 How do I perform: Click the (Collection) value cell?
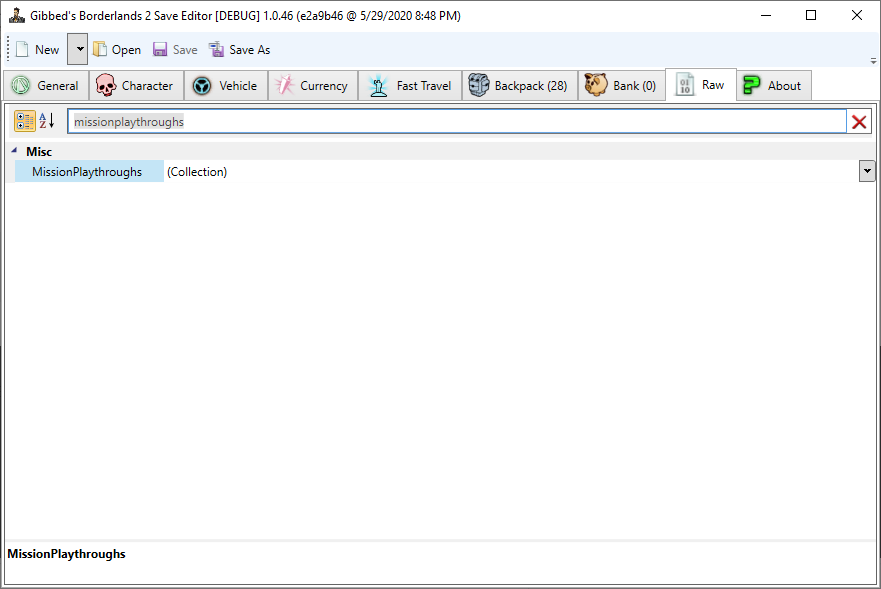(511, 171)
